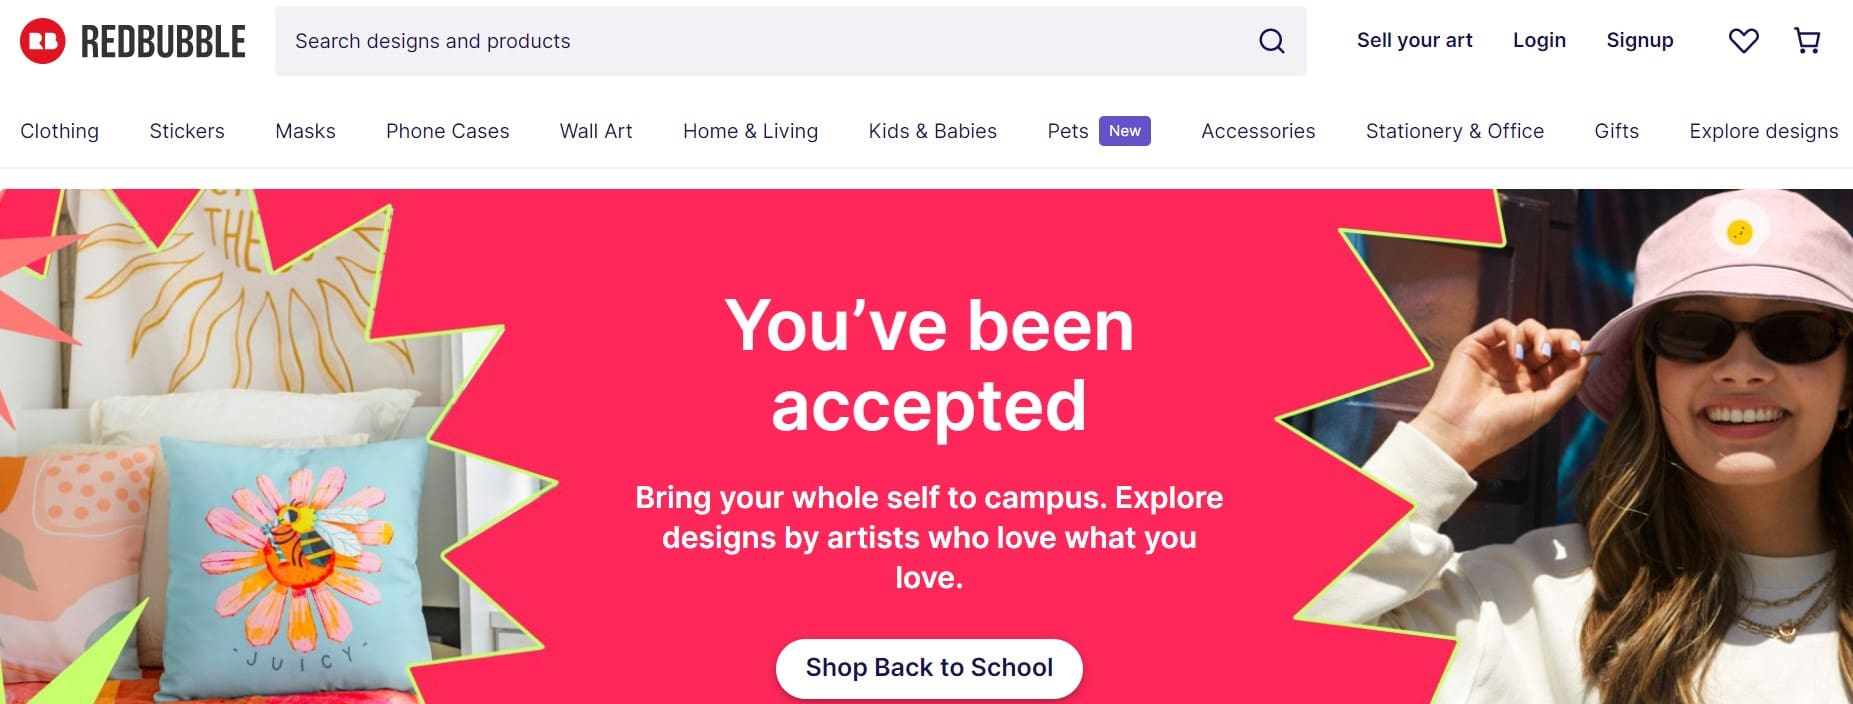
Task: Open the Login link
Action: pos(1539,41)
